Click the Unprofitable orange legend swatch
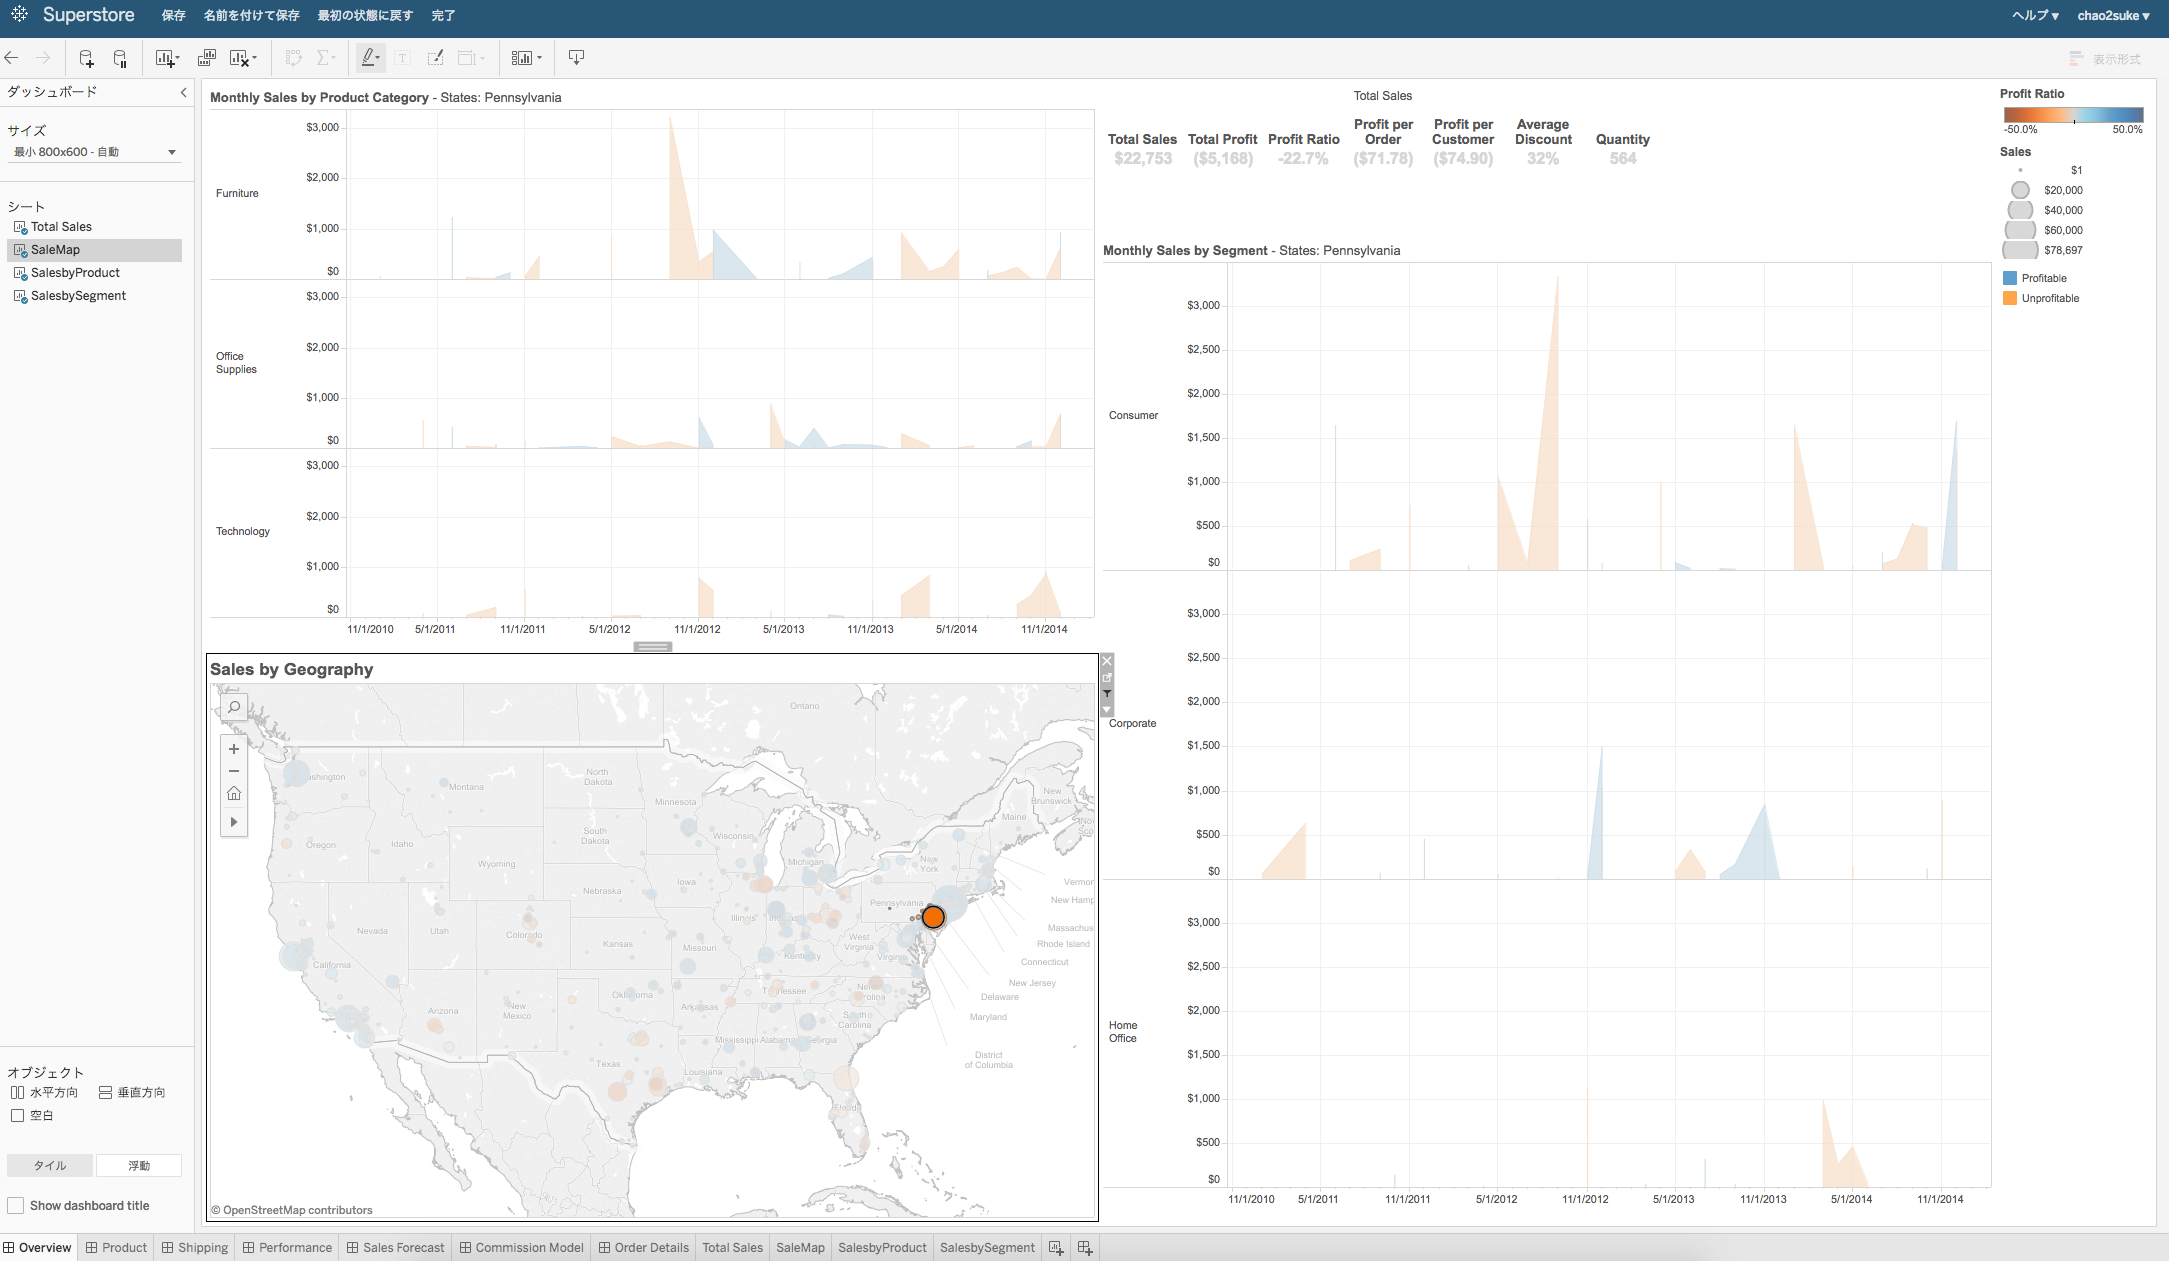2169x1261 pixels. [2010, 298]
